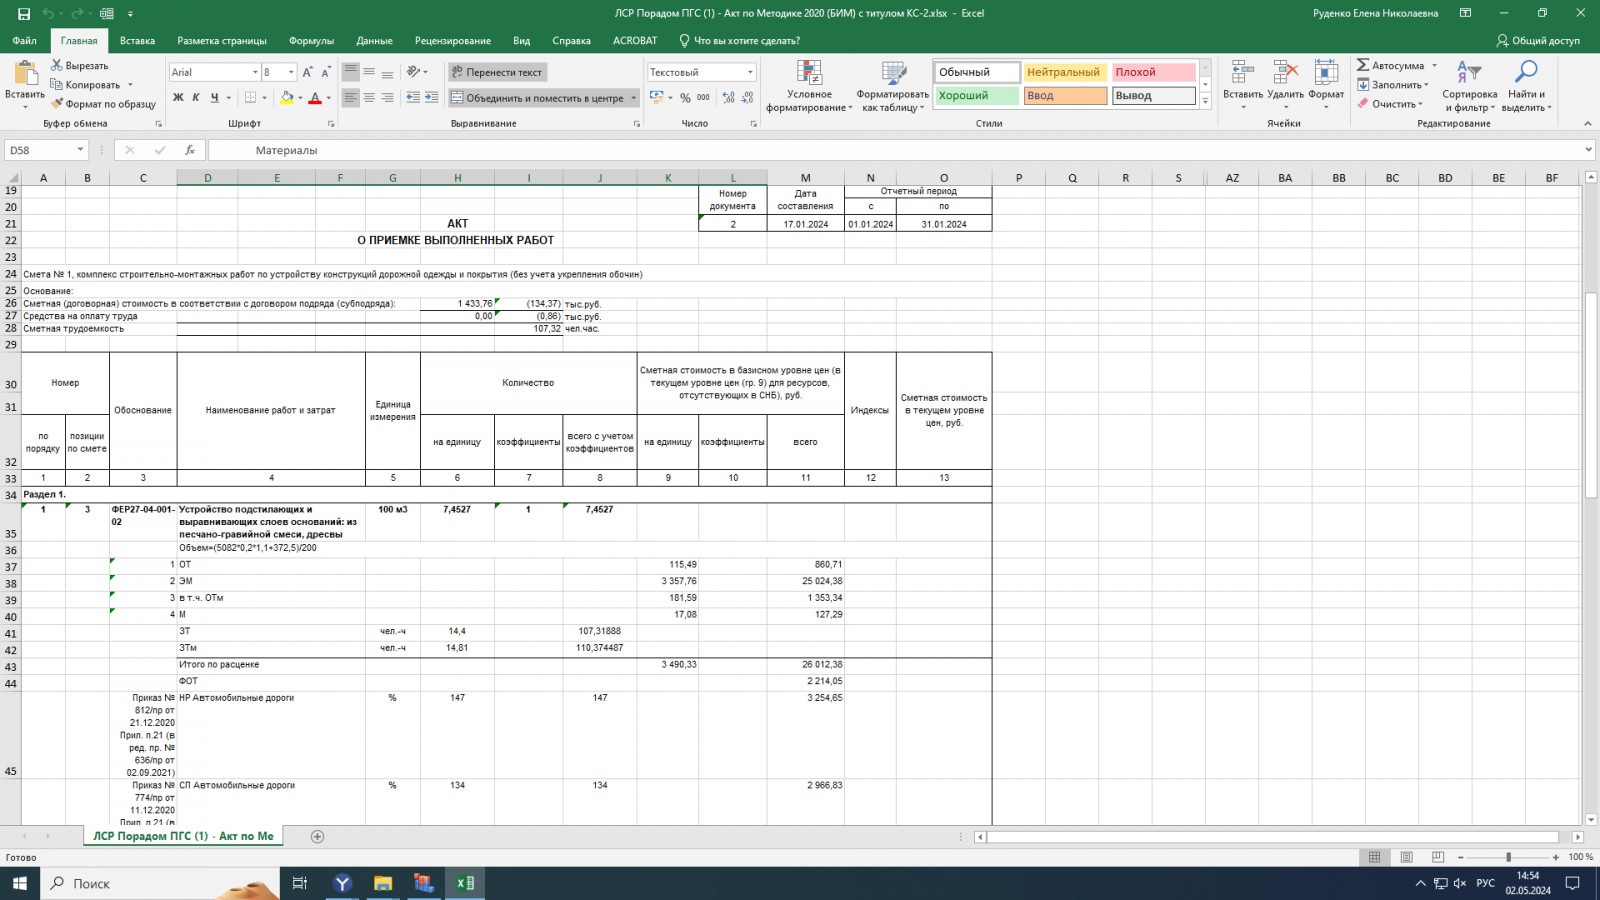Expand the formula bar

1589,150
